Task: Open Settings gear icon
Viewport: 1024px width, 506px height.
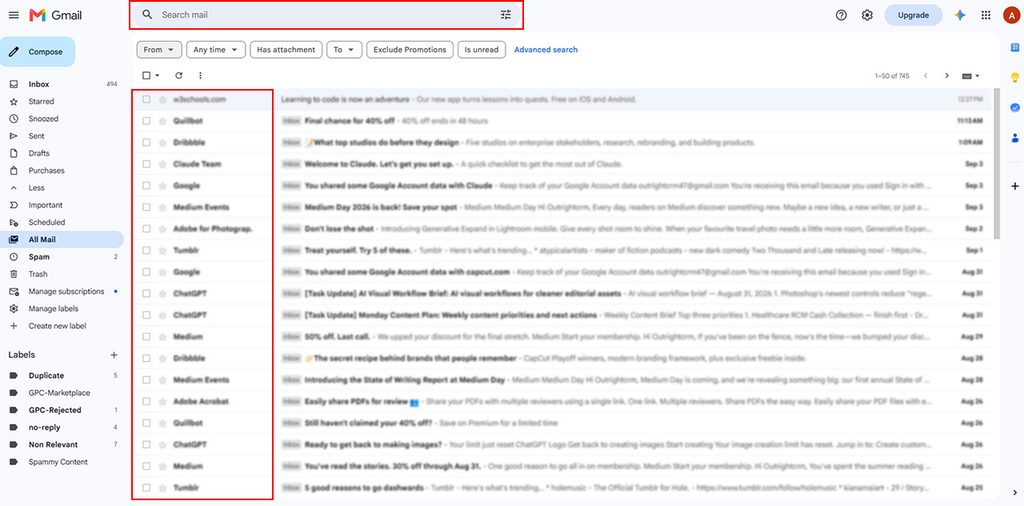Action: [867, 15]
